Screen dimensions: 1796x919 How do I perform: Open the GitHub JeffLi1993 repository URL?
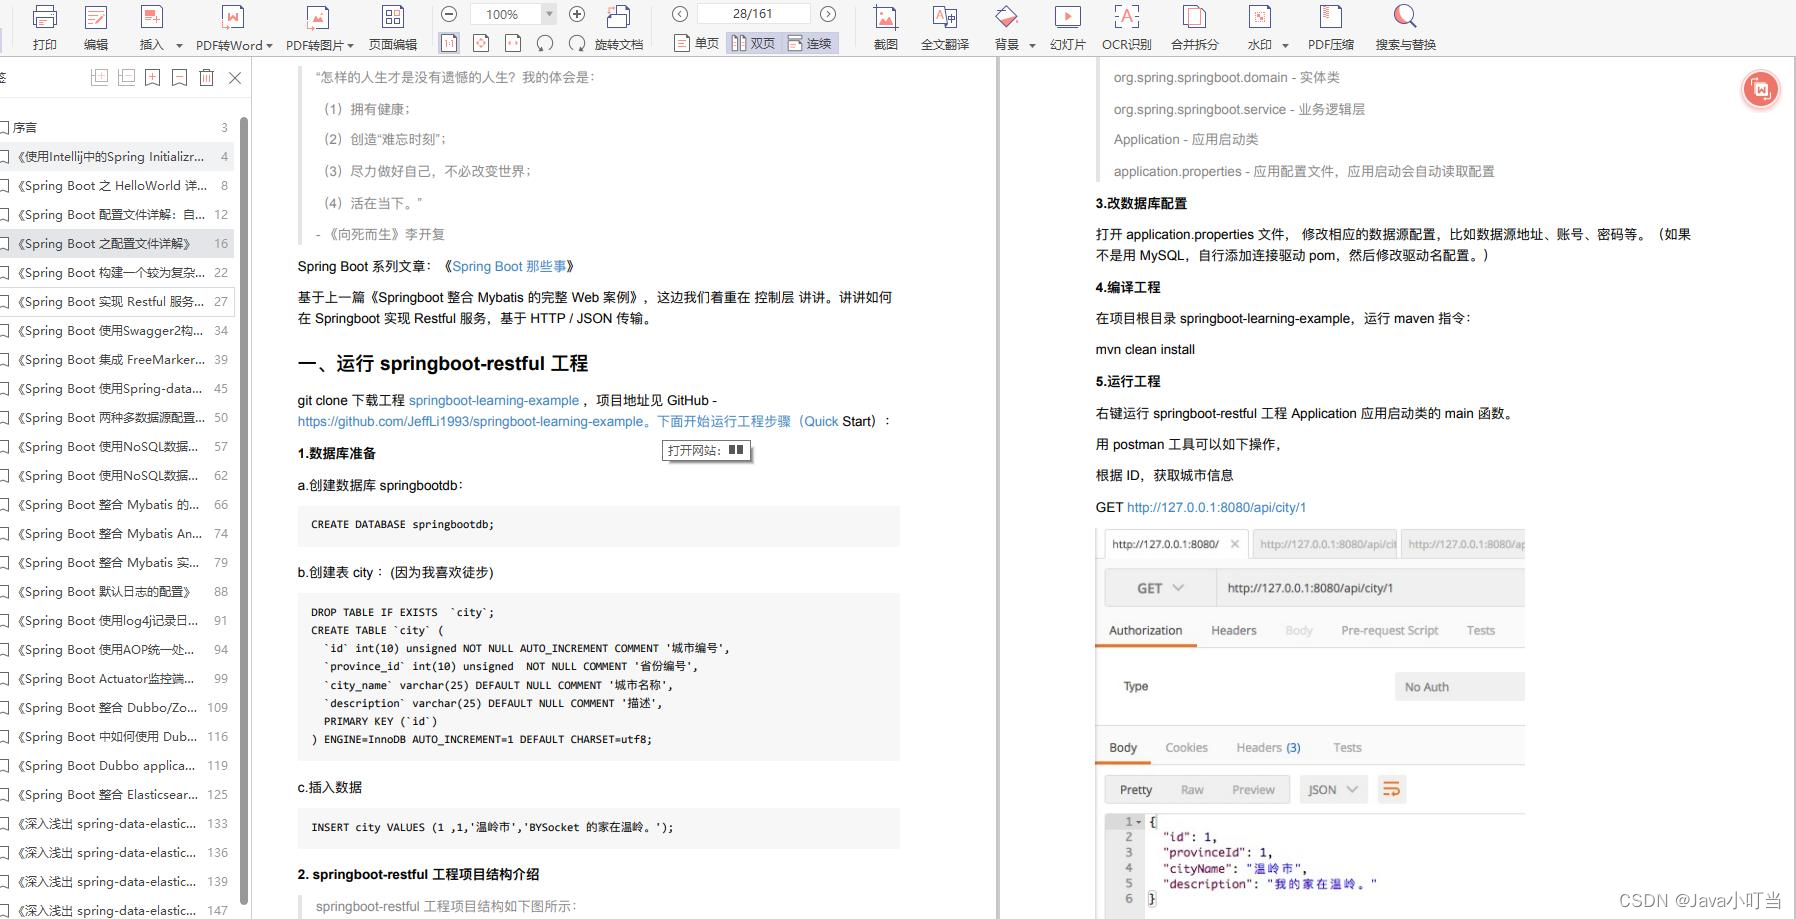pyautogui.click(x=473, y=421)
